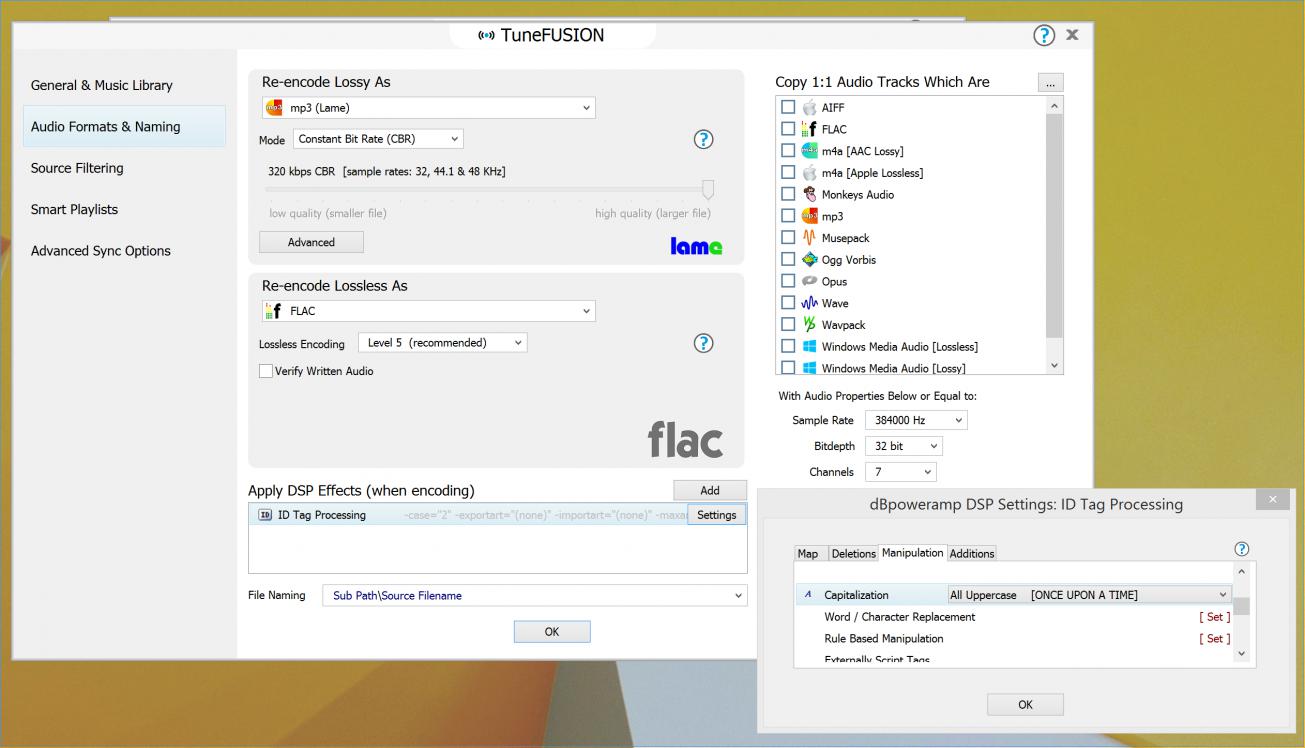
Task: Click the ID icon beside ID Tag Processing
Action: [265, 515]
